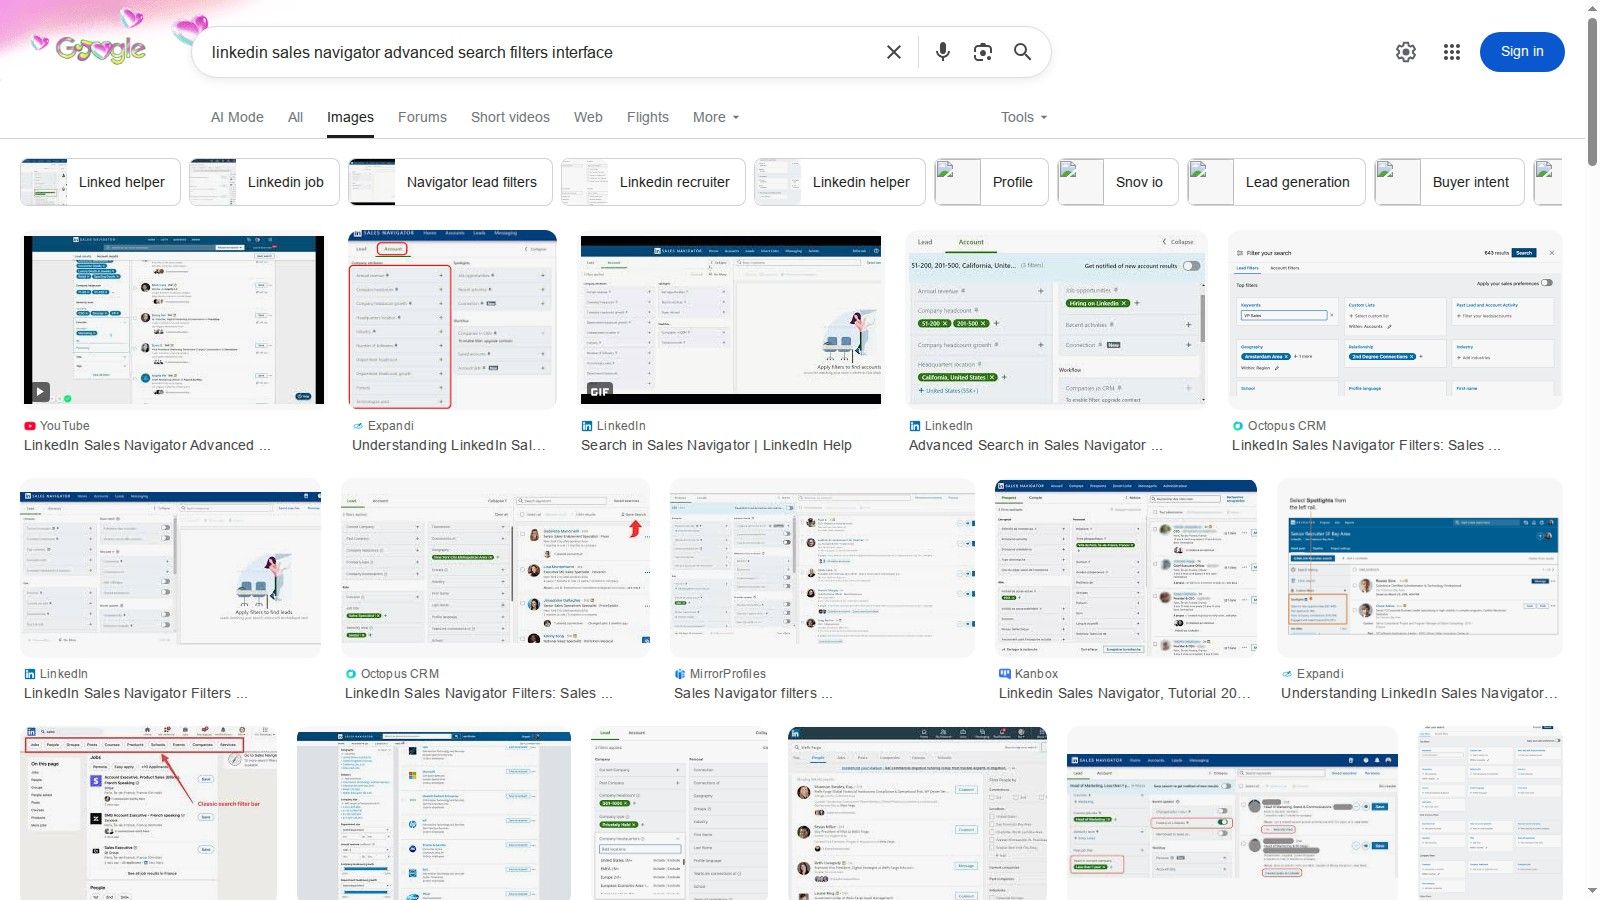The height and width of the screenshot is (900, 1600).
Task: Click the scrollbar down arrow
Action: 1592,891
